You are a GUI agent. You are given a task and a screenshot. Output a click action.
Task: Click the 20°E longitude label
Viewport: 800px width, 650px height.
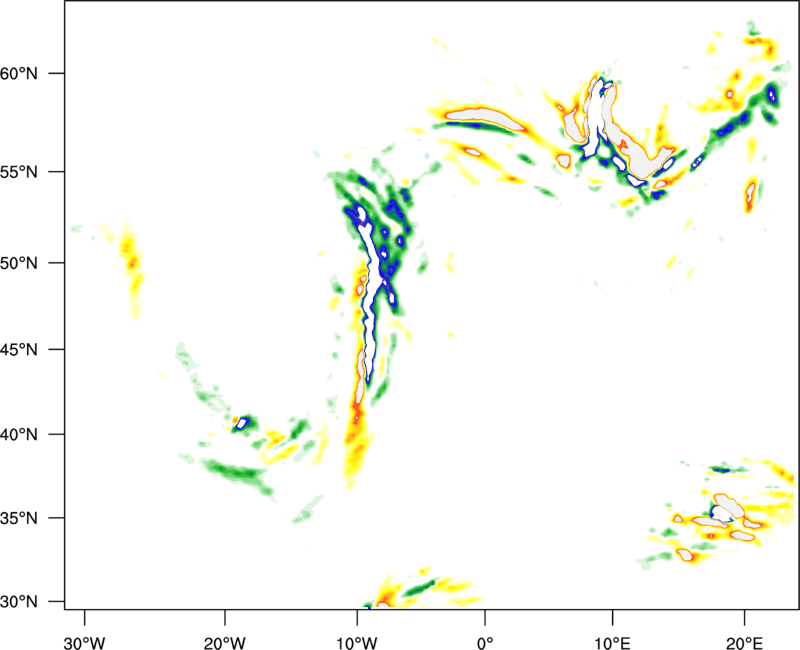click(x=744, y=643)
